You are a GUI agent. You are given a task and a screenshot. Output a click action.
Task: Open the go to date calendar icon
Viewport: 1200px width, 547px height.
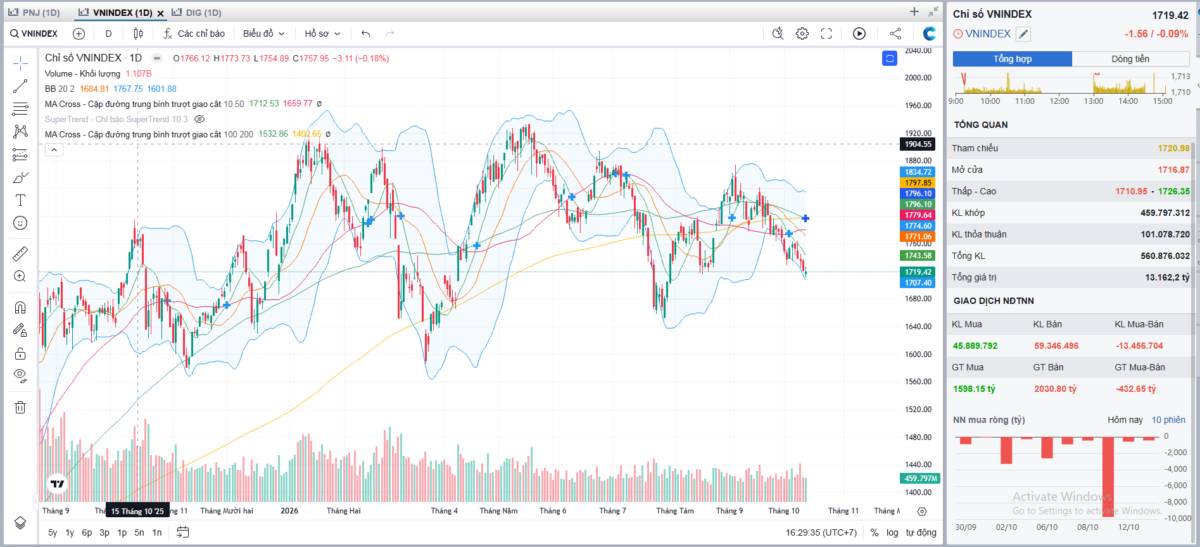point(182,532)
